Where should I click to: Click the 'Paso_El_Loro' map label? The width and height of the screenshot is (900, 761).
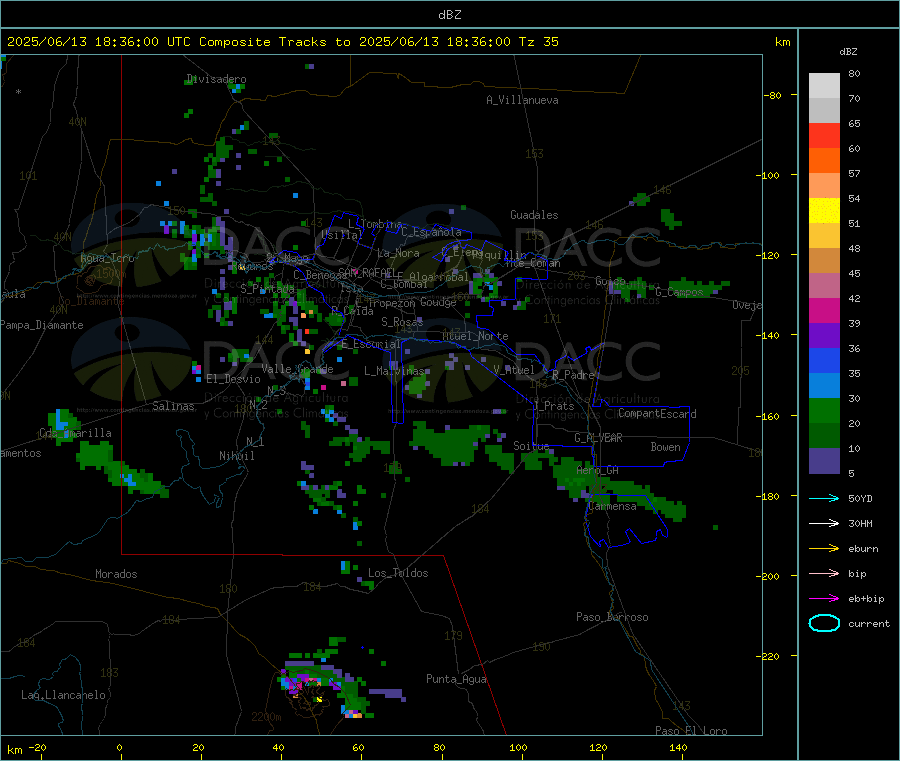click(691, 731)
